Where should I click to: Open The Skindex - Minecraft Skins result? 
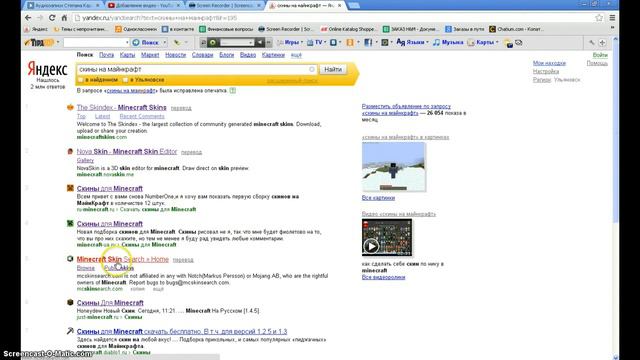coord(122,107)
